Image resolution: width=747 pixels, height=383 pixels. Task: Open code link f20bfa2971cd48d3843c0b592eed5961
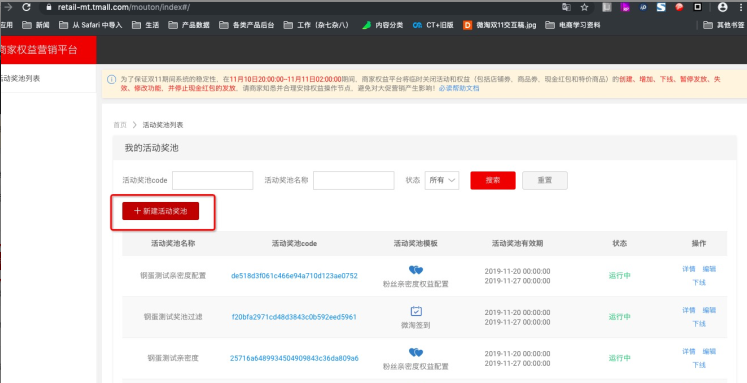294,317
